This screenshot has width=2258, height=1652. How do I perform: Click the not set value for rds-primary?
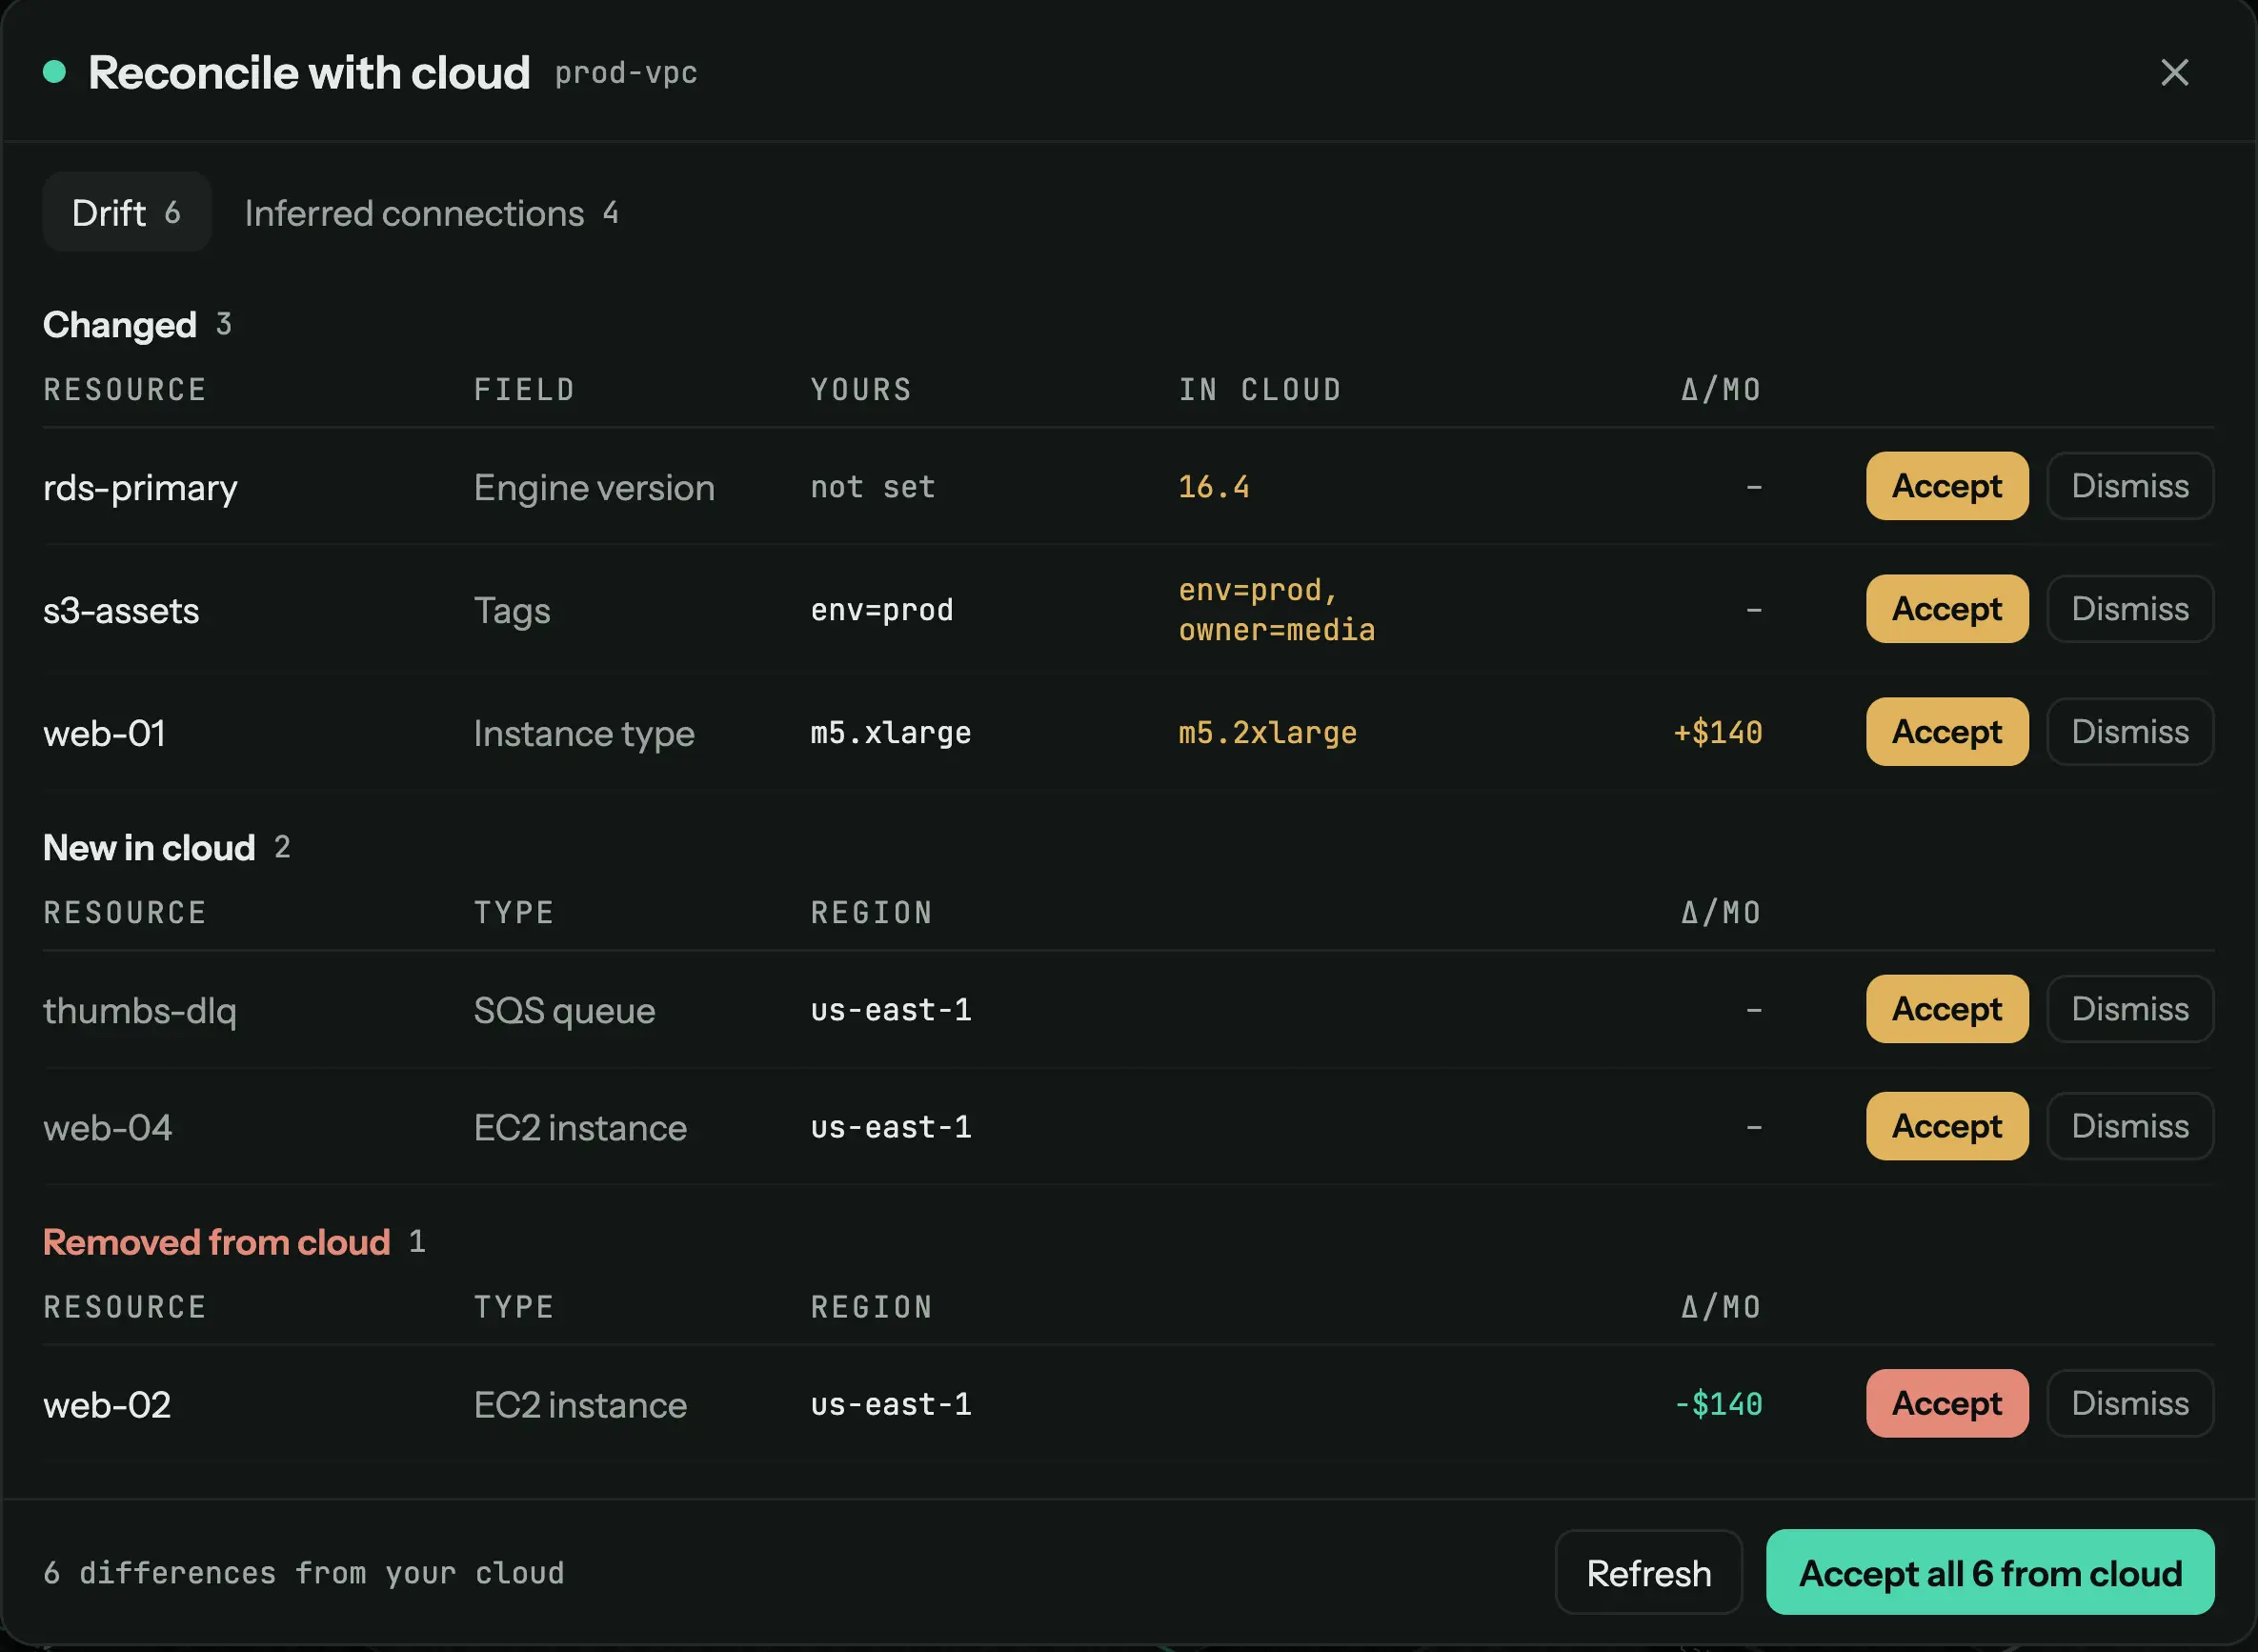(x=872, y=487)
